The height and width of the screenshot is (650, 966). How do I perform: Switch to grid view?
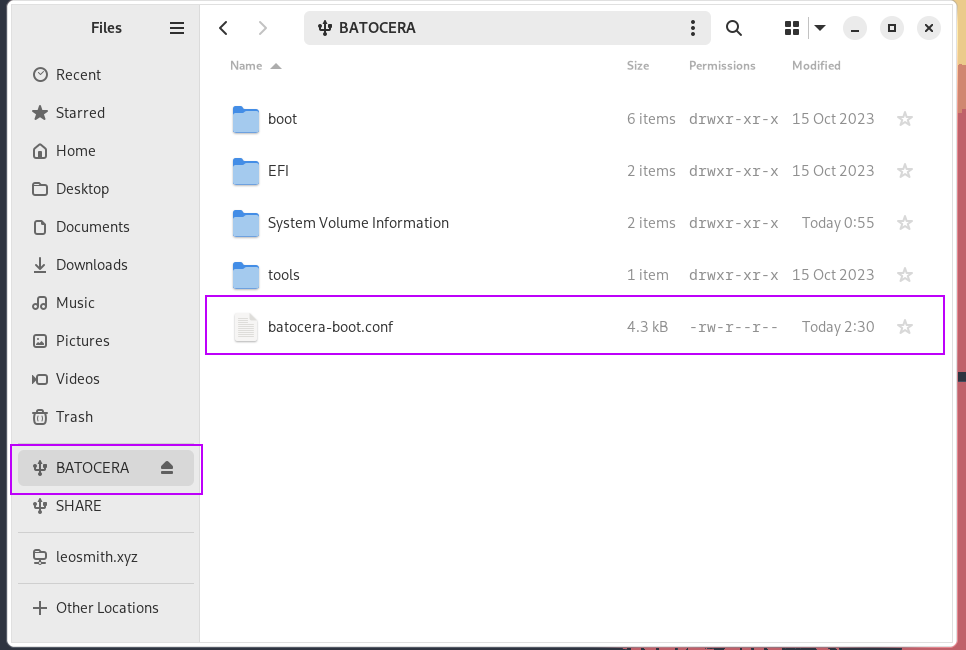coord(792,28)
